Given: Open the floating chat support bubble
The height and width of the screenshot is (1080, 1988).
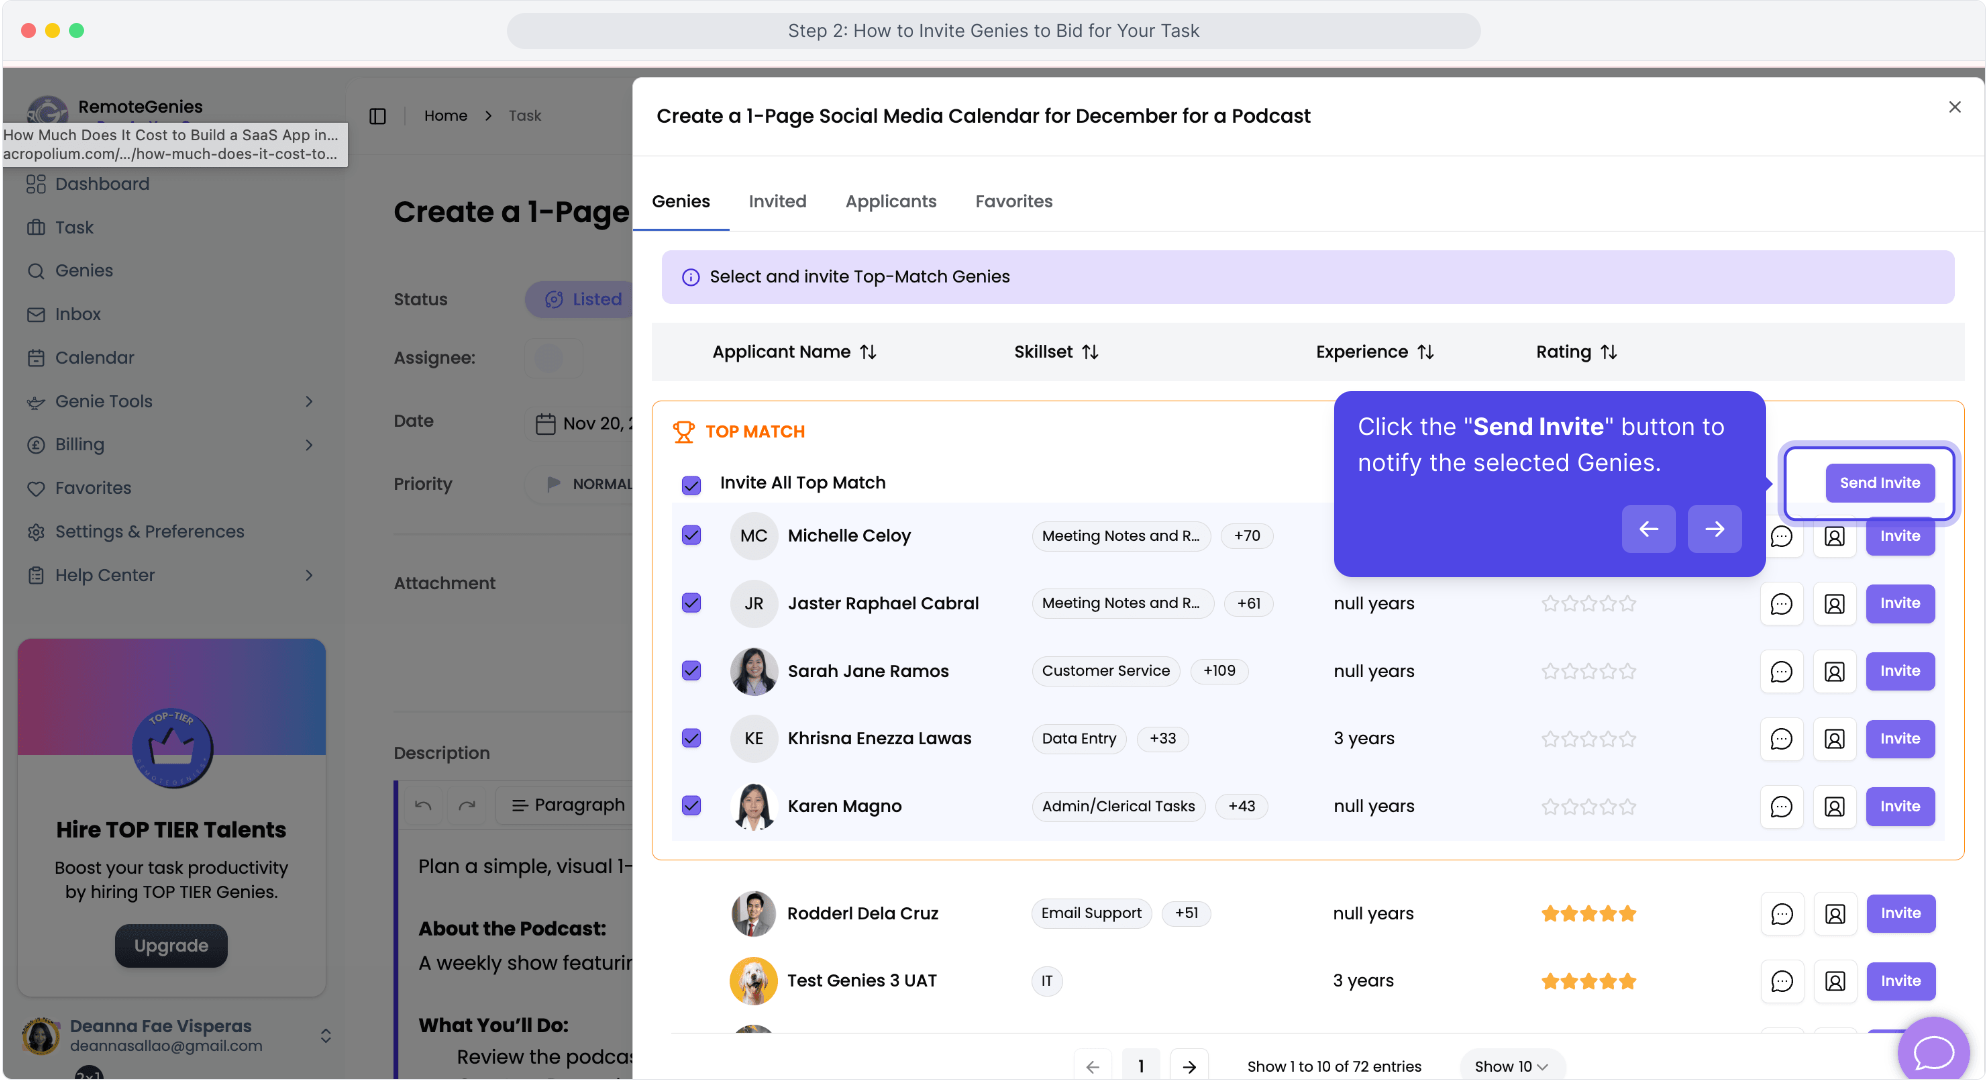Looking at the screenshot, I should pos(1932,1051).
